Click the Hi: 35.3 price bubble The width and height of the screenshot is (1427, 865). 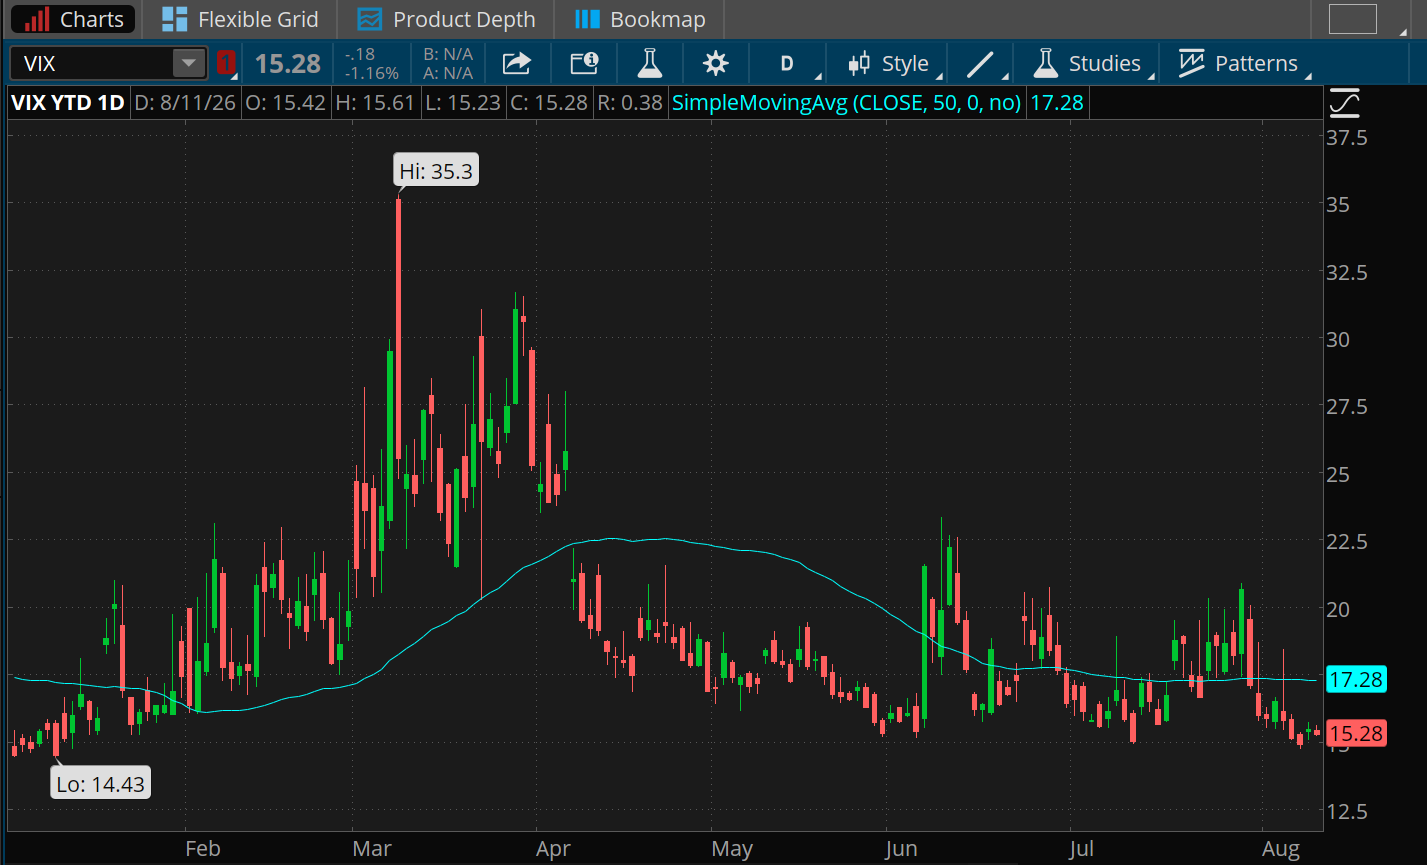click(x=436, y=172)
